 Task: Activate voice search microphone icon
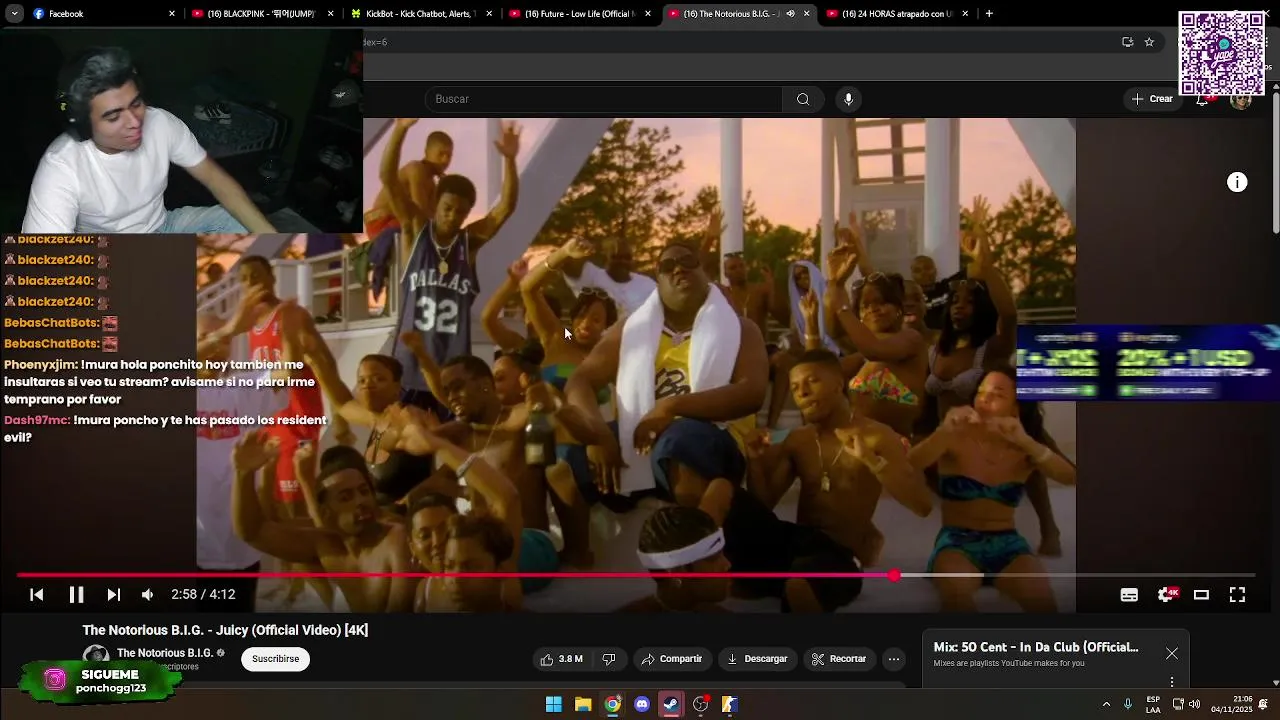pos(848,99)
